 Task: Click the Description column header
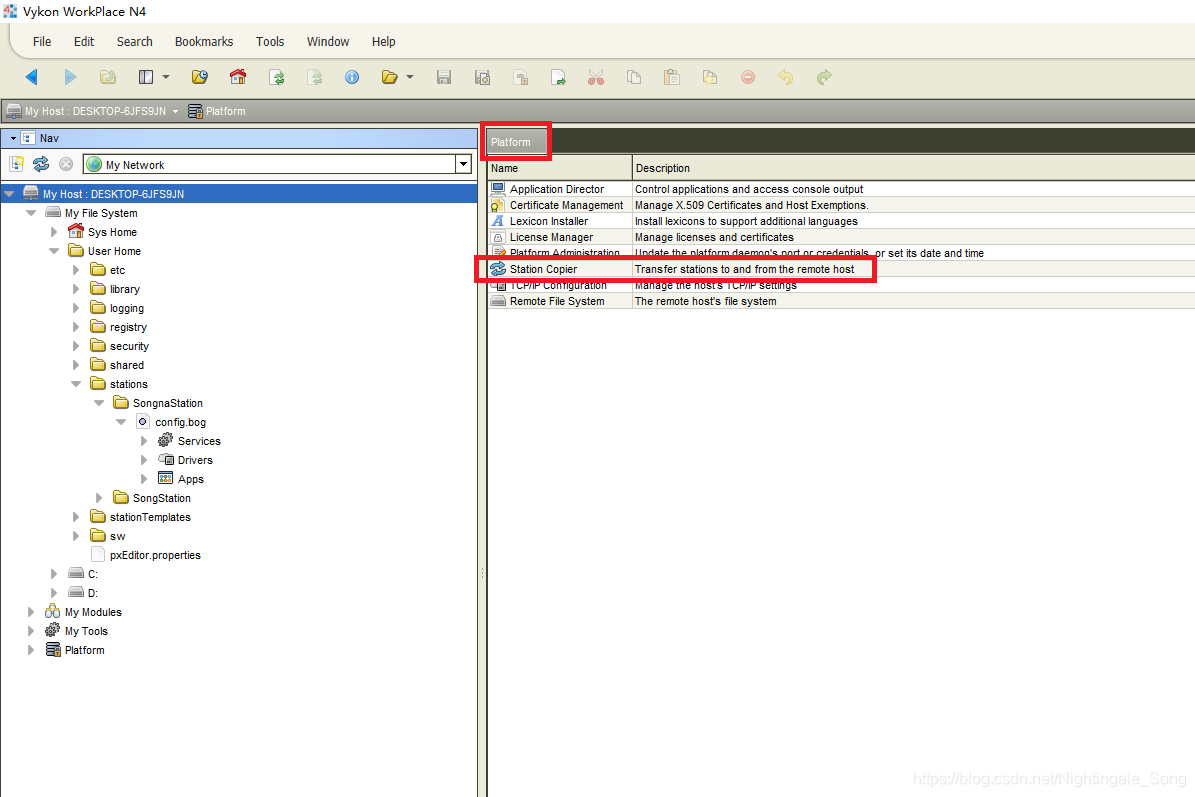[x=914, y=168]
